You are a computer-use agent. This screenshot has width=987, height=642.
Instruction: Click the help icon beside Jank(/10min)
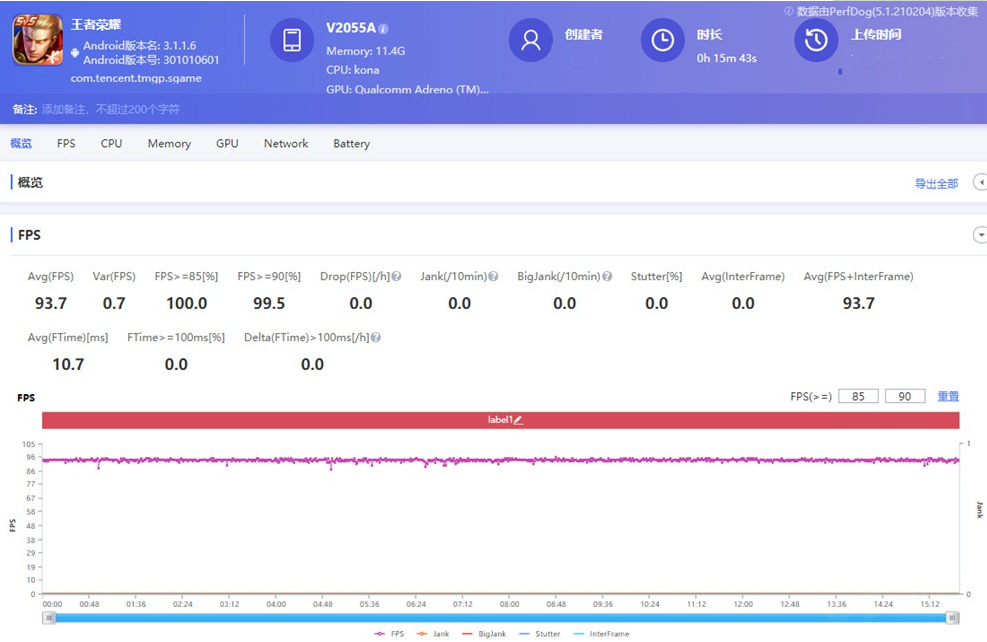pyautogui.click(x=494, y=276)
